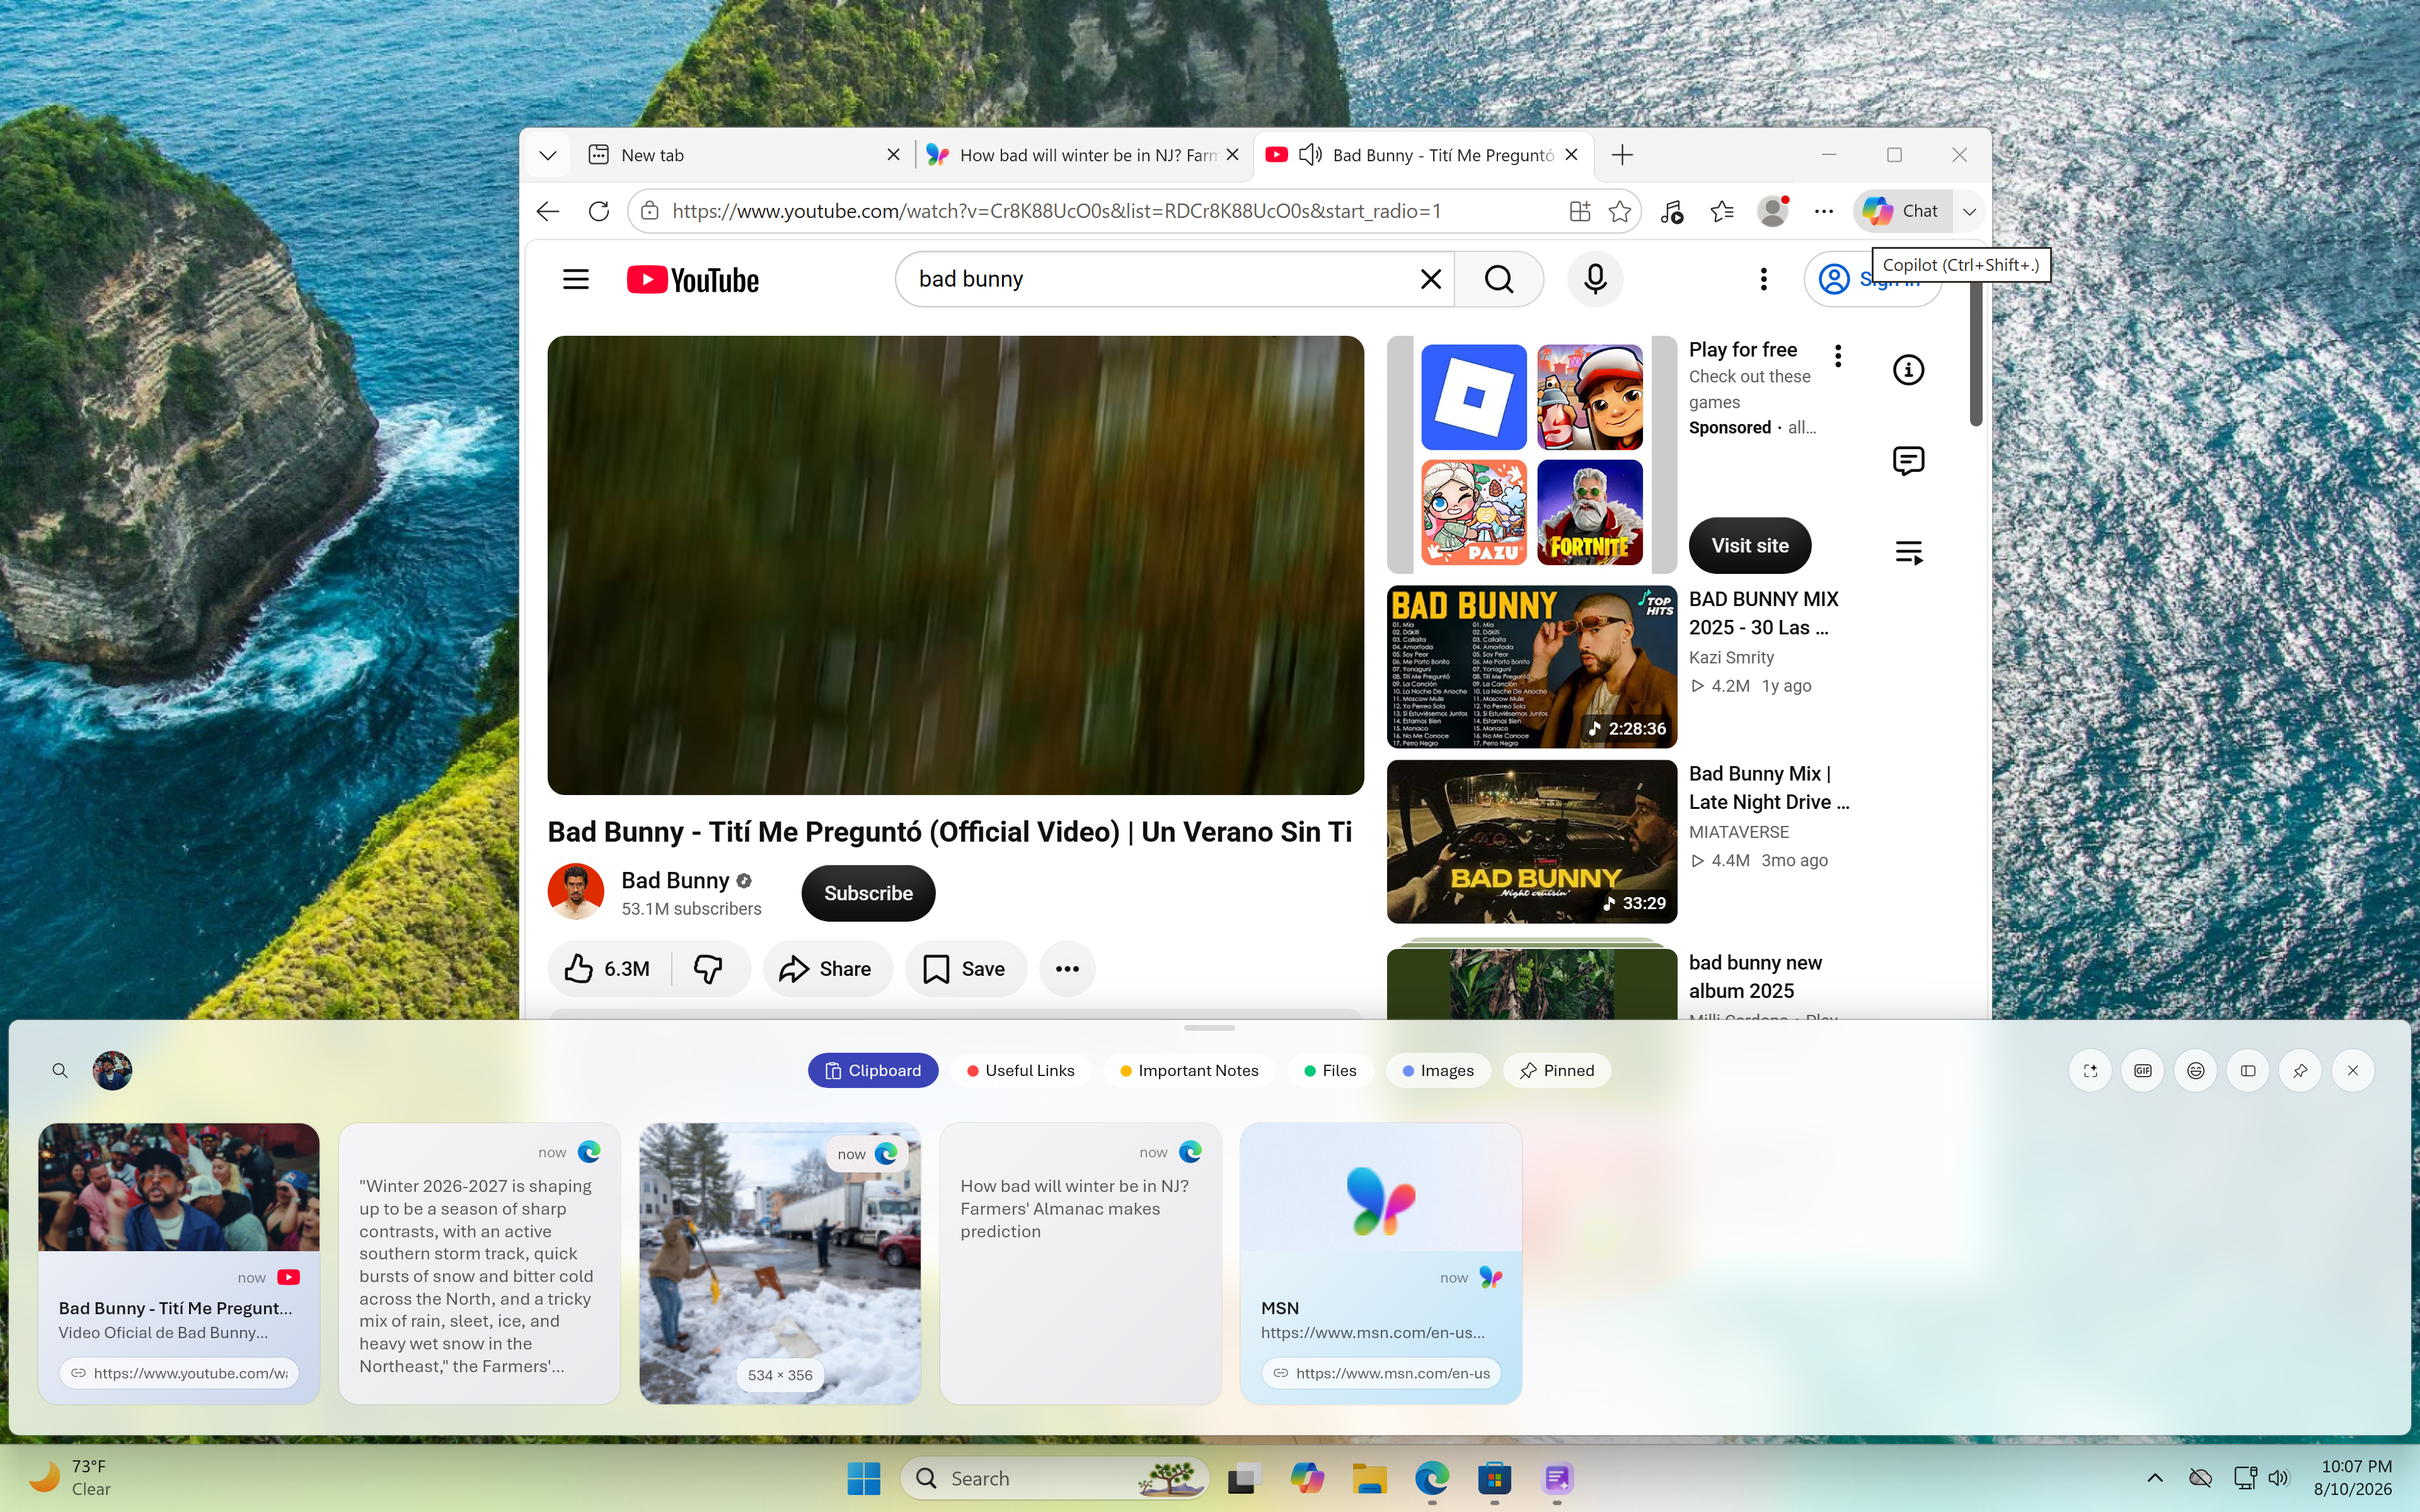This screenshot has width=2420, height=1512.
Task: Open the Copilot Chat button
Action: point(1902,211)
